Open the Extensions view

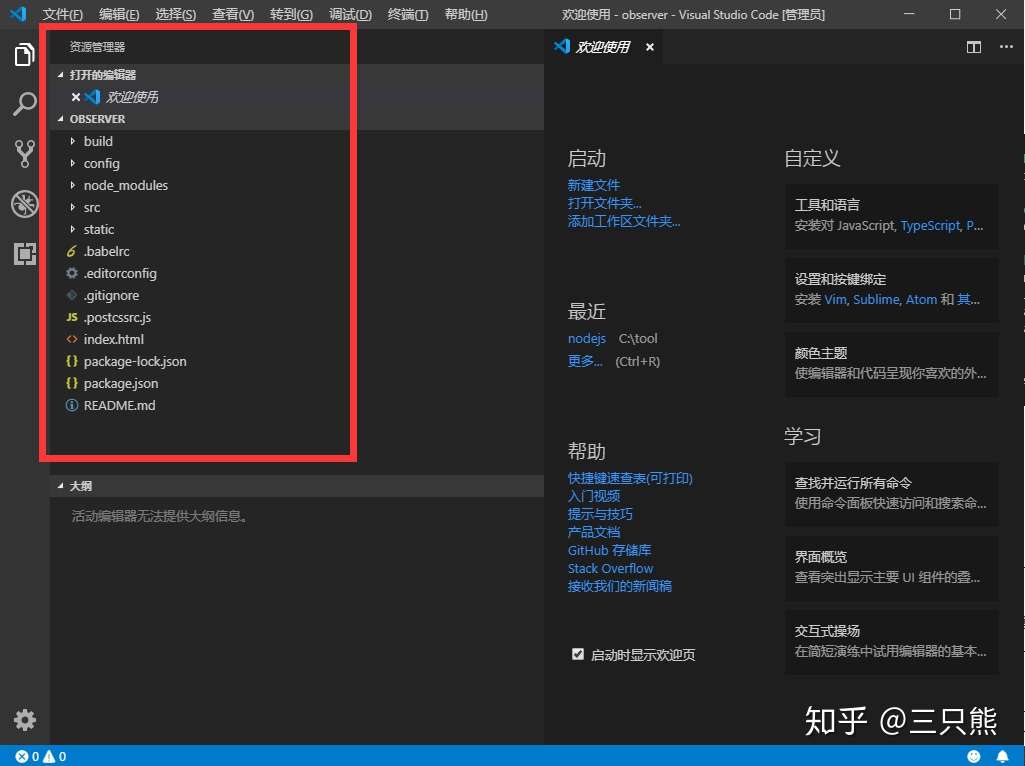(x=24, y=254)
